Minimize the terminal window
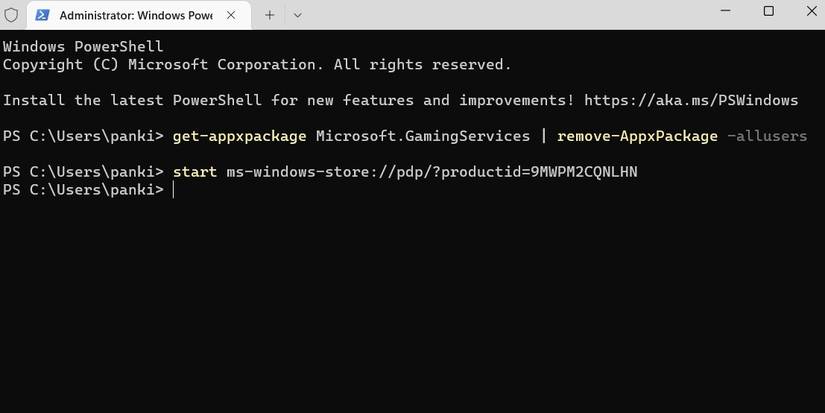Image resolution: width=825 pixels, height=413 pixels. (x=723, y=12)
